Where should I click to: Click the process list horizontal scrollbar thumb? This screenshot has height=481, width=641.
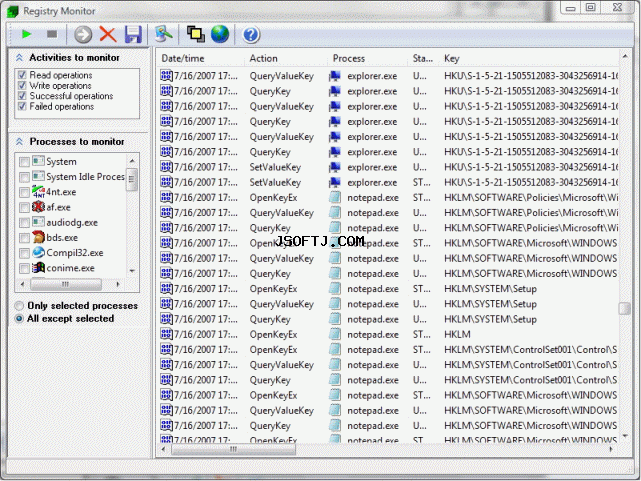point(66,284)
